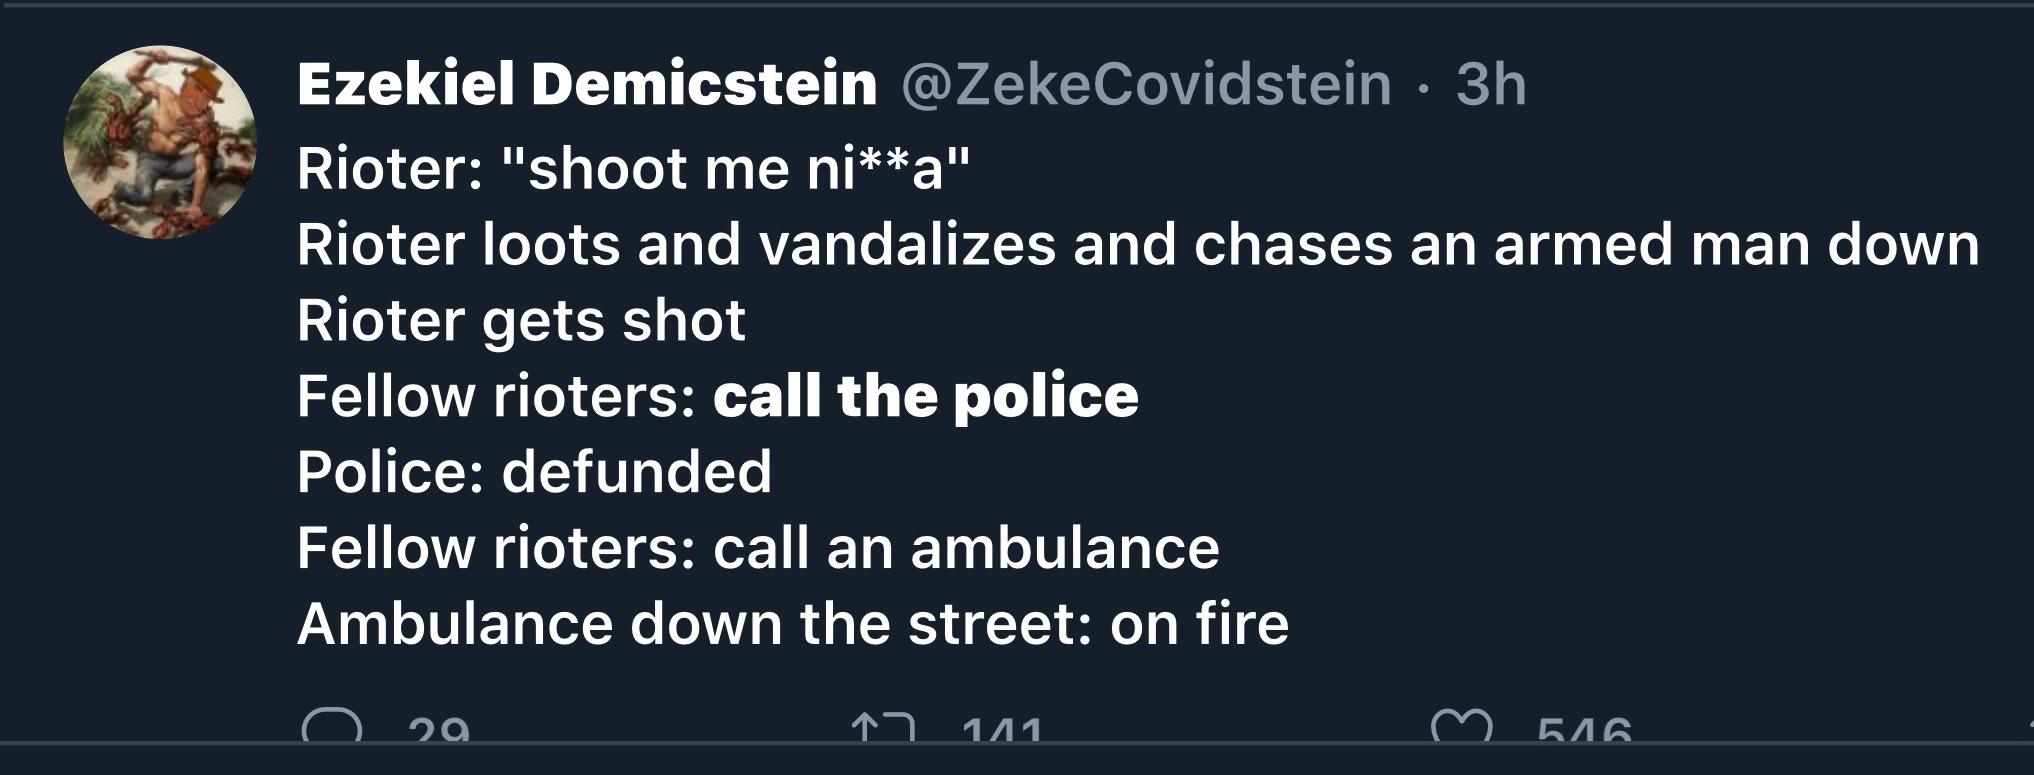The image size is (2034, 775).
Task: Open the tweet via the 3h timestamp
Action: tap(1491, 84)
